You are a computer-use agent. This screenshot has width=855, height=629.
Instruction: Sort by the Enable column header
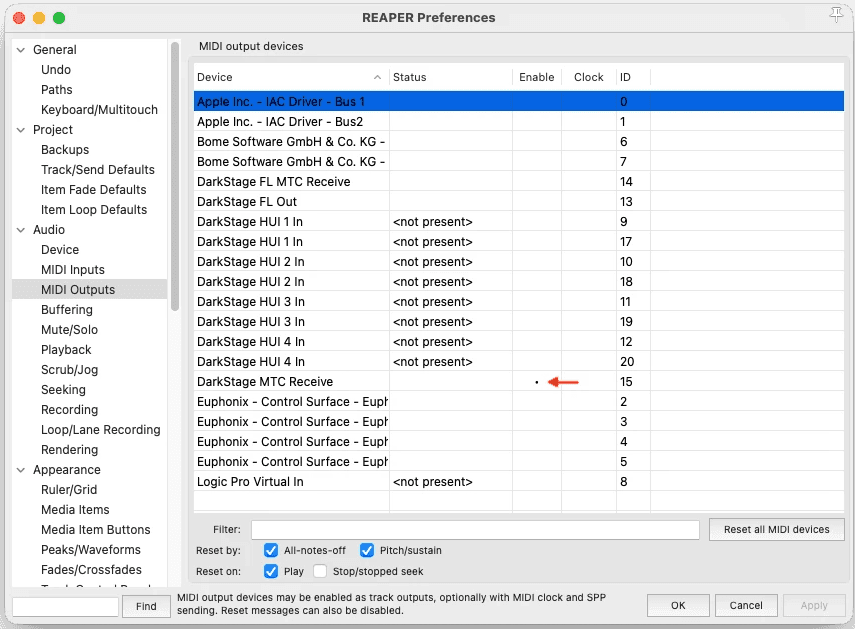tap(537, 77)
